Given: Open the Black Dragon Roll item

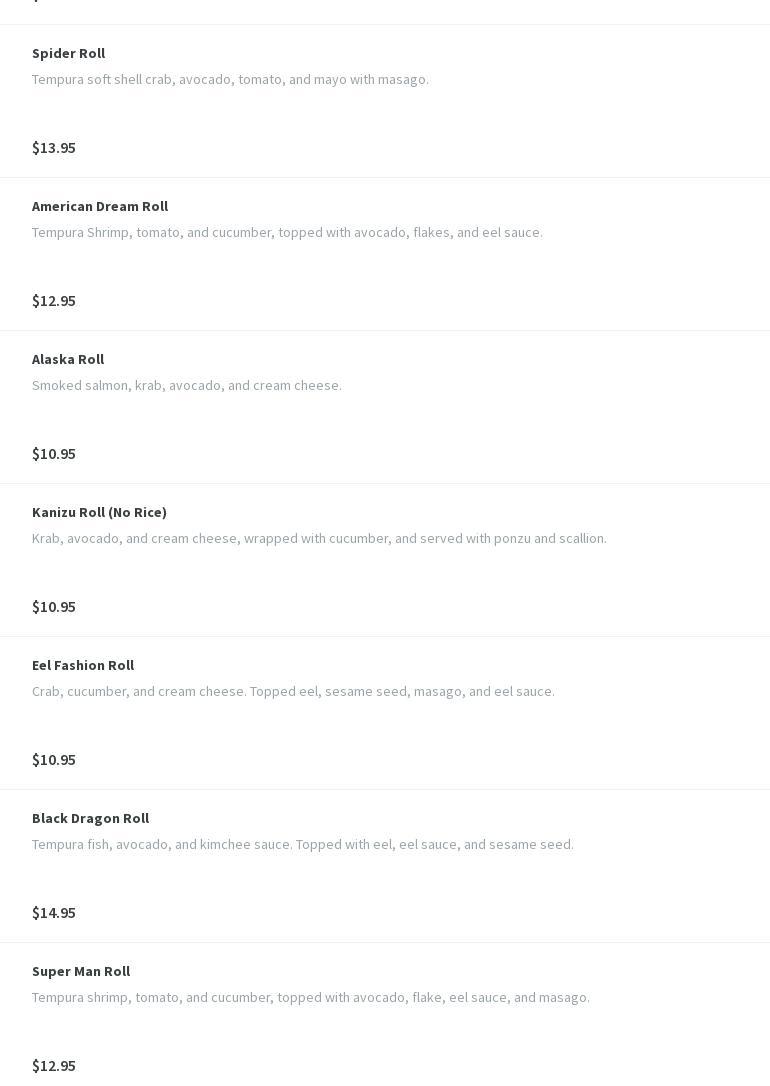Looking at the screenshot, I should 90,818.
